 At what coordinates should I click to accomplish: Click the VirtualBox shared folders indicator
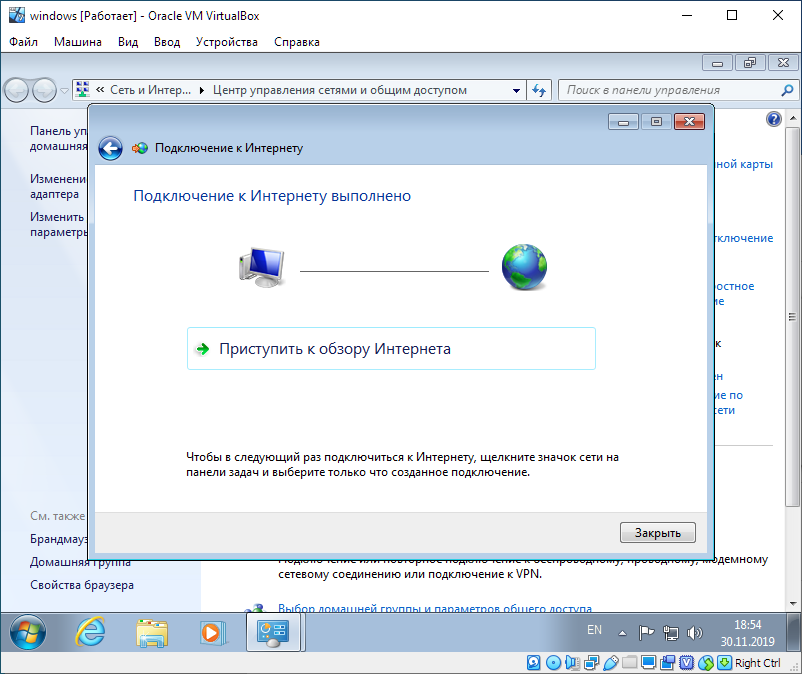pyautogui.click(x=630, y=663)
